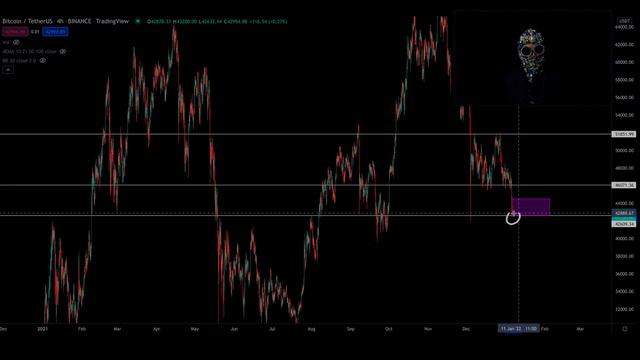Click the Sep label on the time axis
The height and width of the screenshot is (360, 640).
(x=351, y=329)
